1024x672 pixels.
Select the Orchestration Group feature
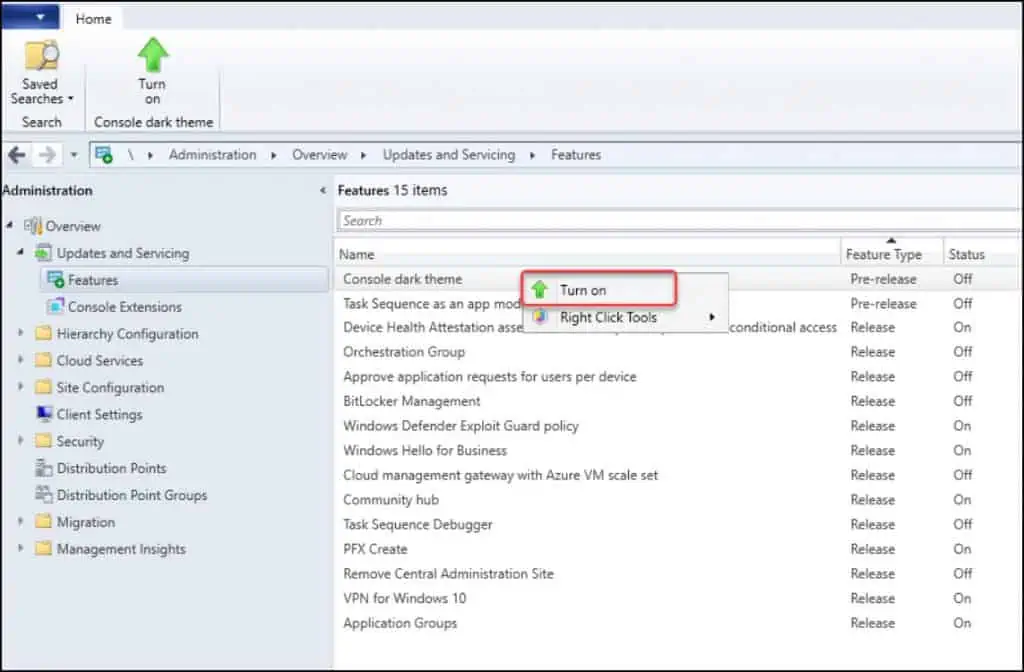(677, 351)
